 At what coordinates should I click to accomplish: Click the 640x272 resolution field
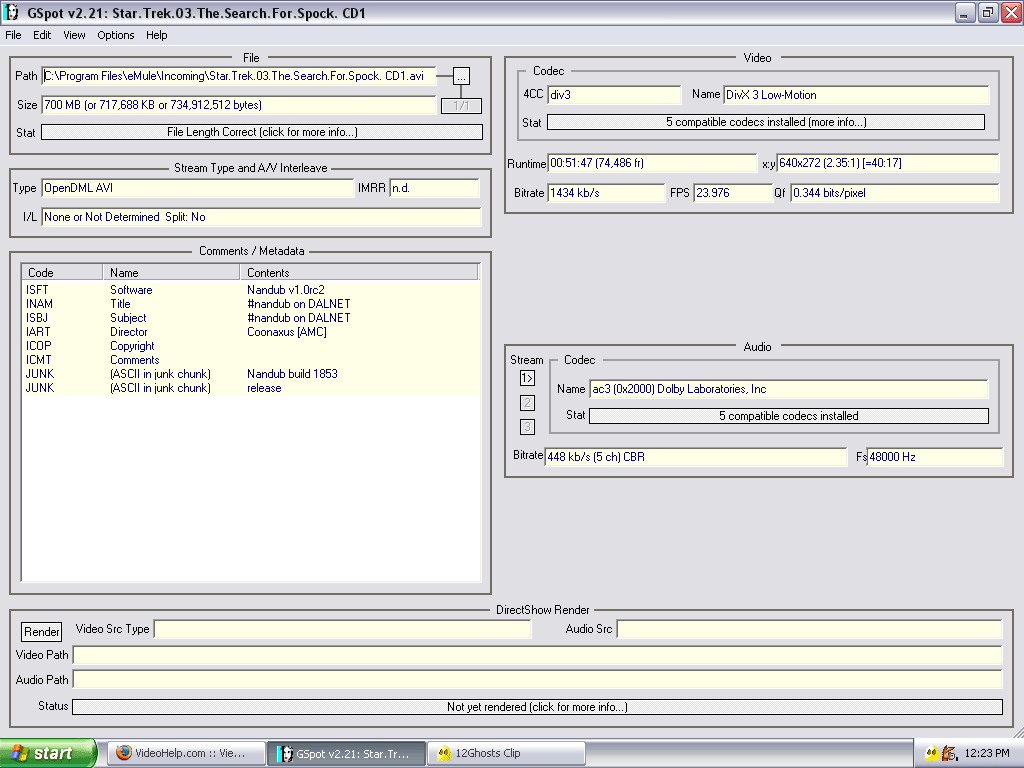pyautogui.click(x=888, y=163)
